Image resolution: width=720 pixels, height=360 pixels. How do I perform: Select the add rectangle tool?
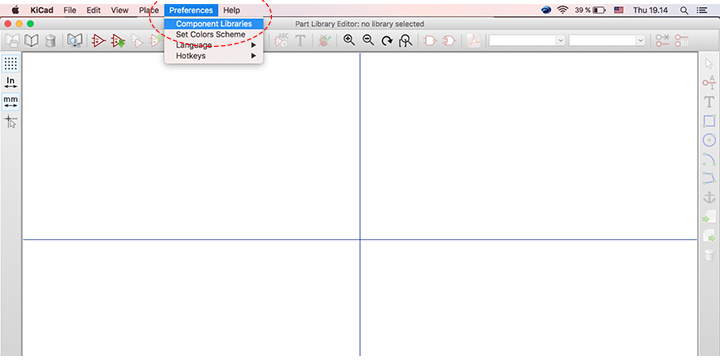coord(709,121)
